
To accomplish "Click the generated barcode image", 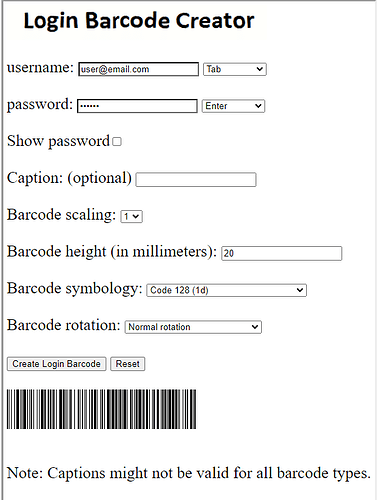I will pyautogui.click(x=101, y=409).
